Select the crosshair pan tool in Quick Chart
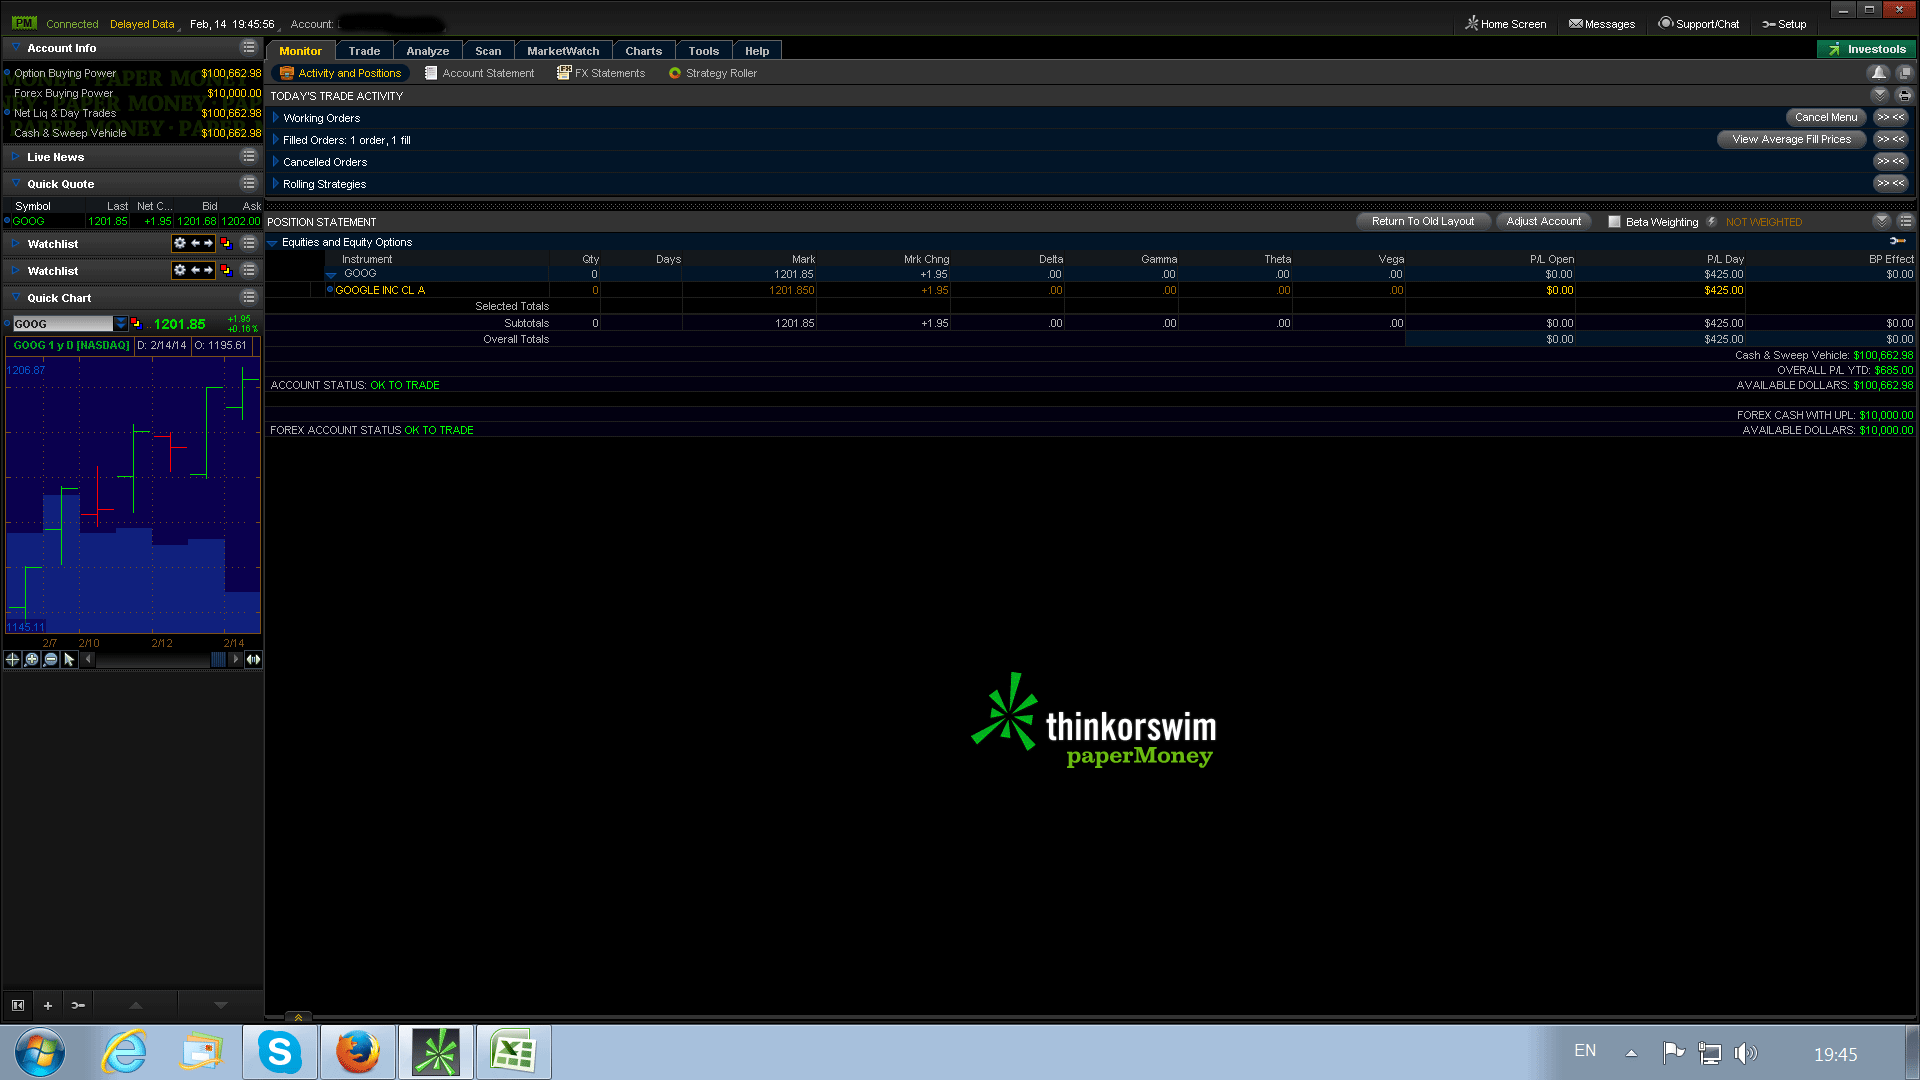 [x=13, y=659]
